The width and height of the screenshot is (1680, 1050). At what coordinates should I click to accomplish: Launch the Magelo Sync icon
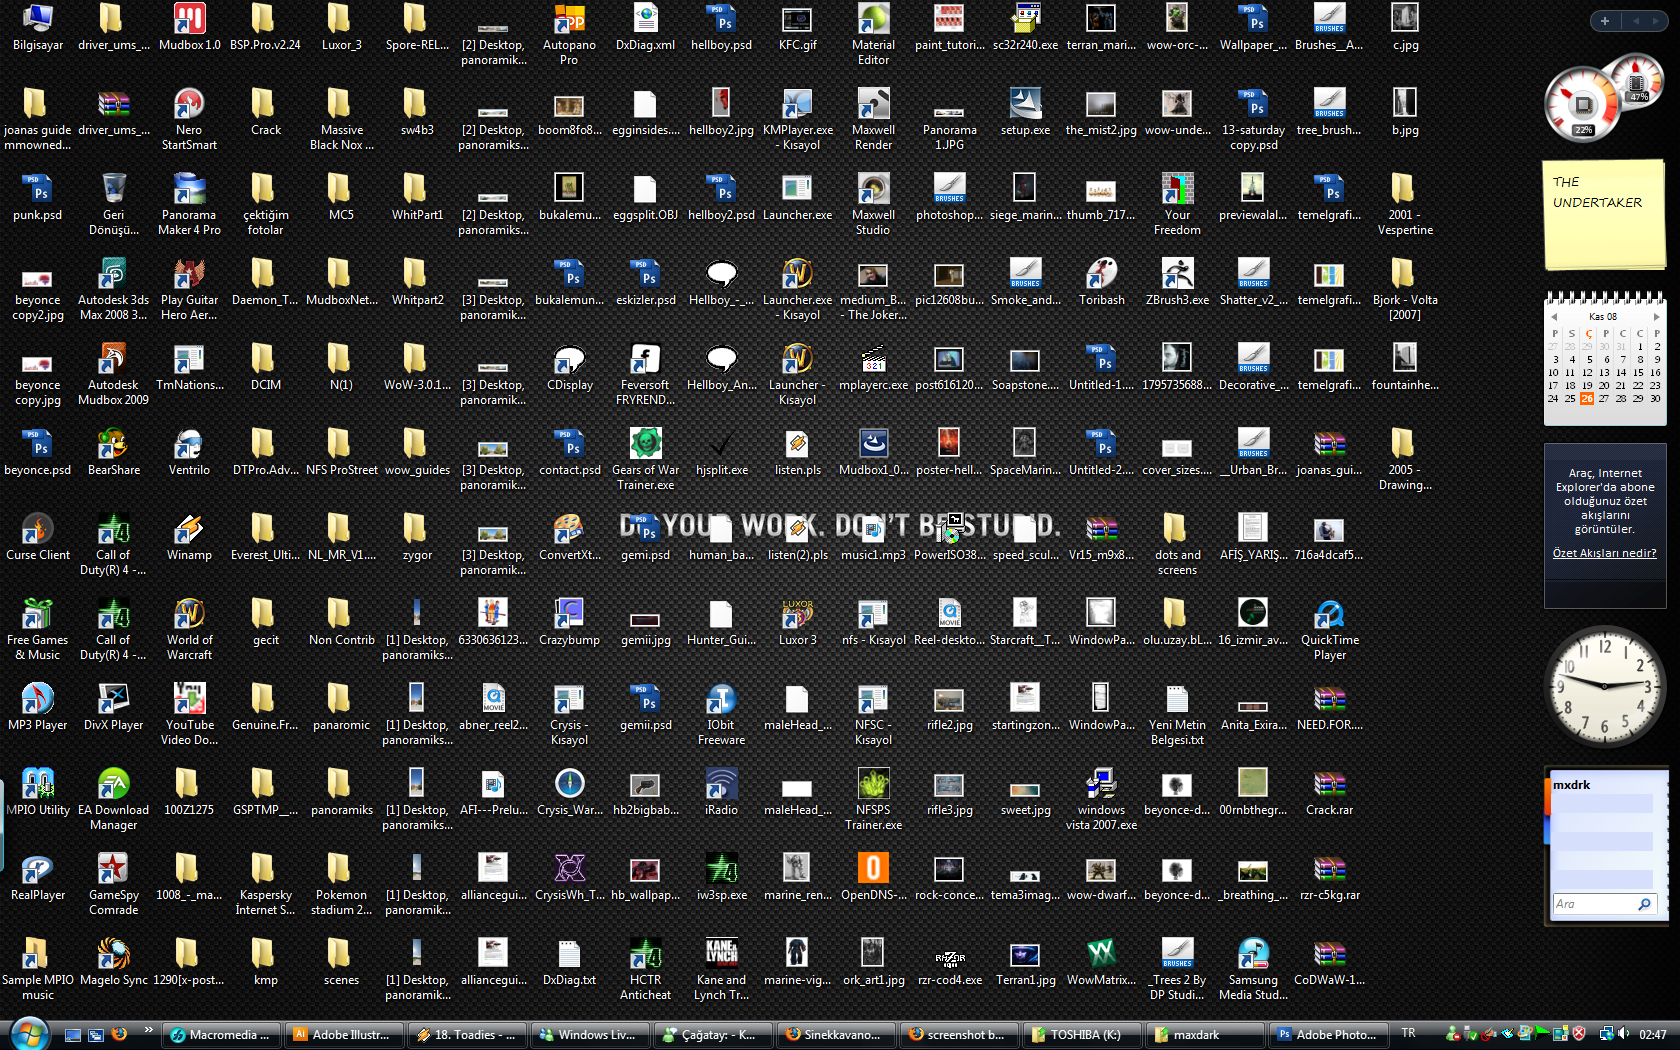114,962
